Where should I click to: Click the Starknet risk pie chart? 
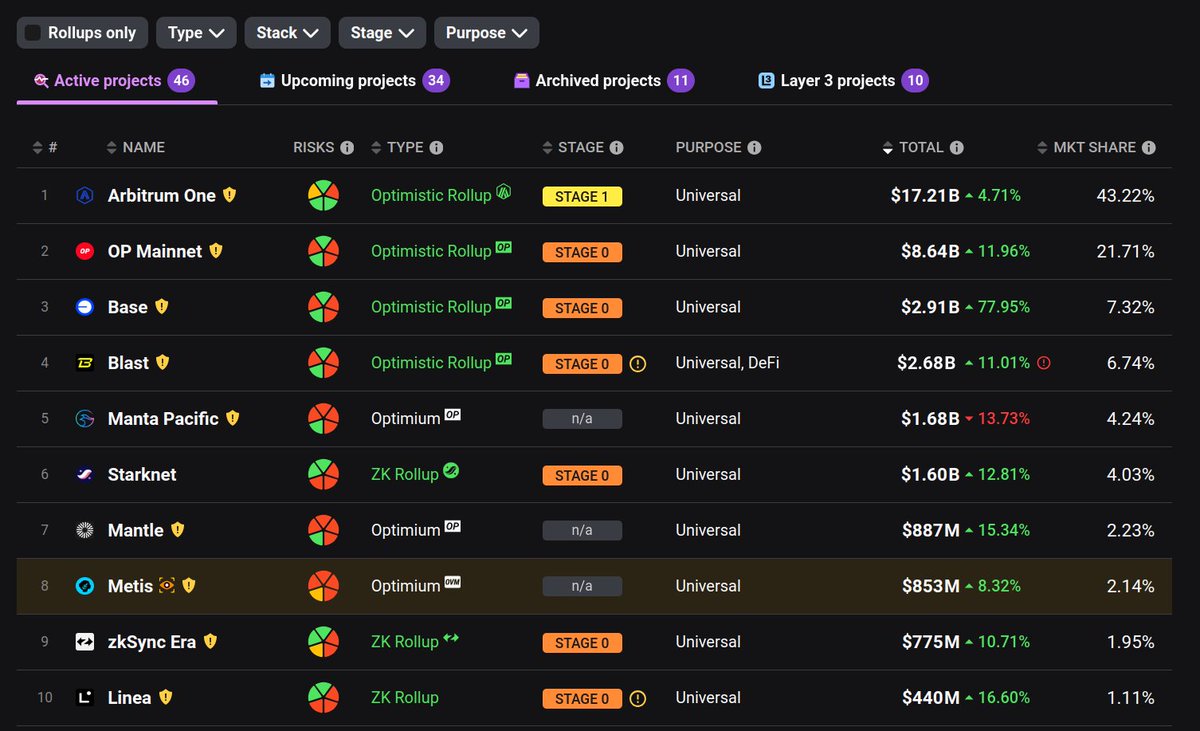pos(323,475)
